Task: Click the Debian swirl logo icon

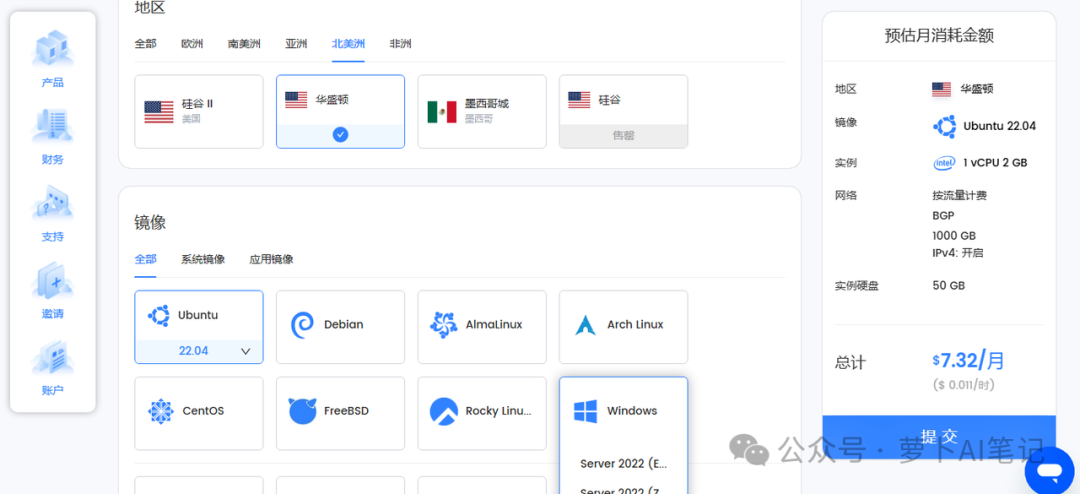Action: click(x=302, y=325)
